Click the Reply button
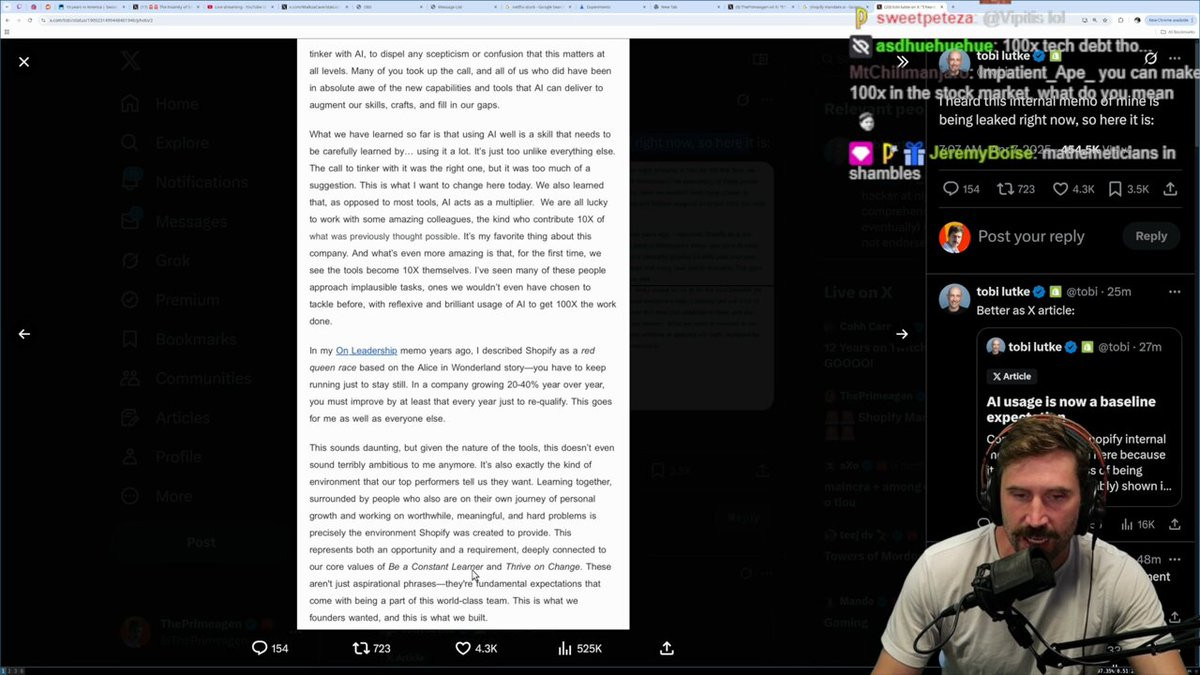This screenshot has width=1200, height=675. pos(1151,236)
